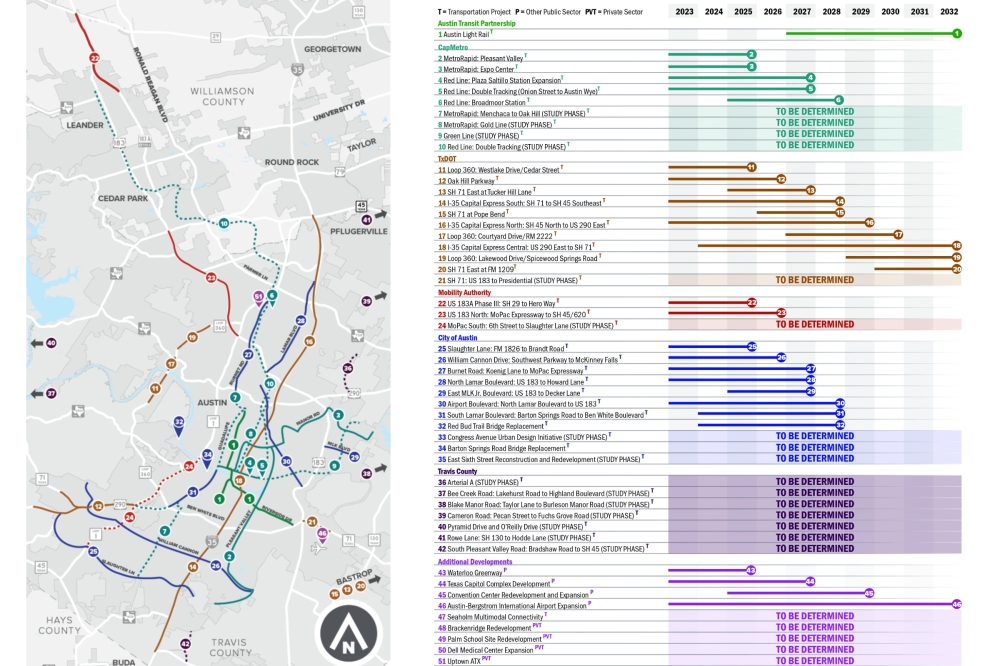Click the purple pin labeled 51
Image resolution: width=1000 pixels, height=666 pixels.
click(x=258, y=298)
